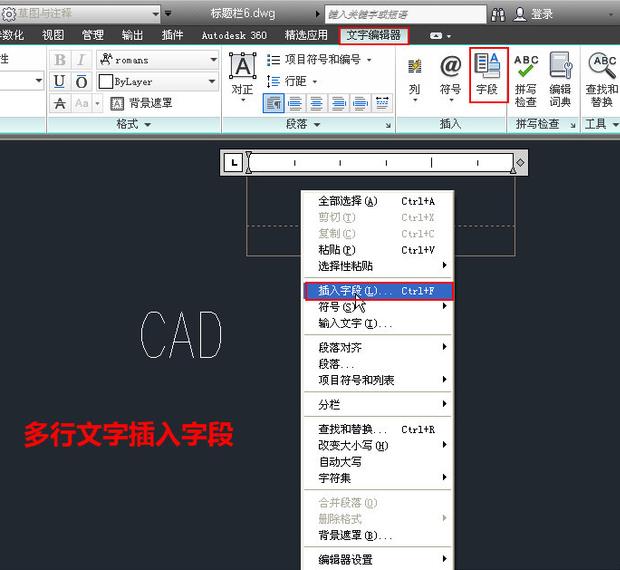
Task: Switch to the 管理 ribbon tab
Action: (93, 35)
